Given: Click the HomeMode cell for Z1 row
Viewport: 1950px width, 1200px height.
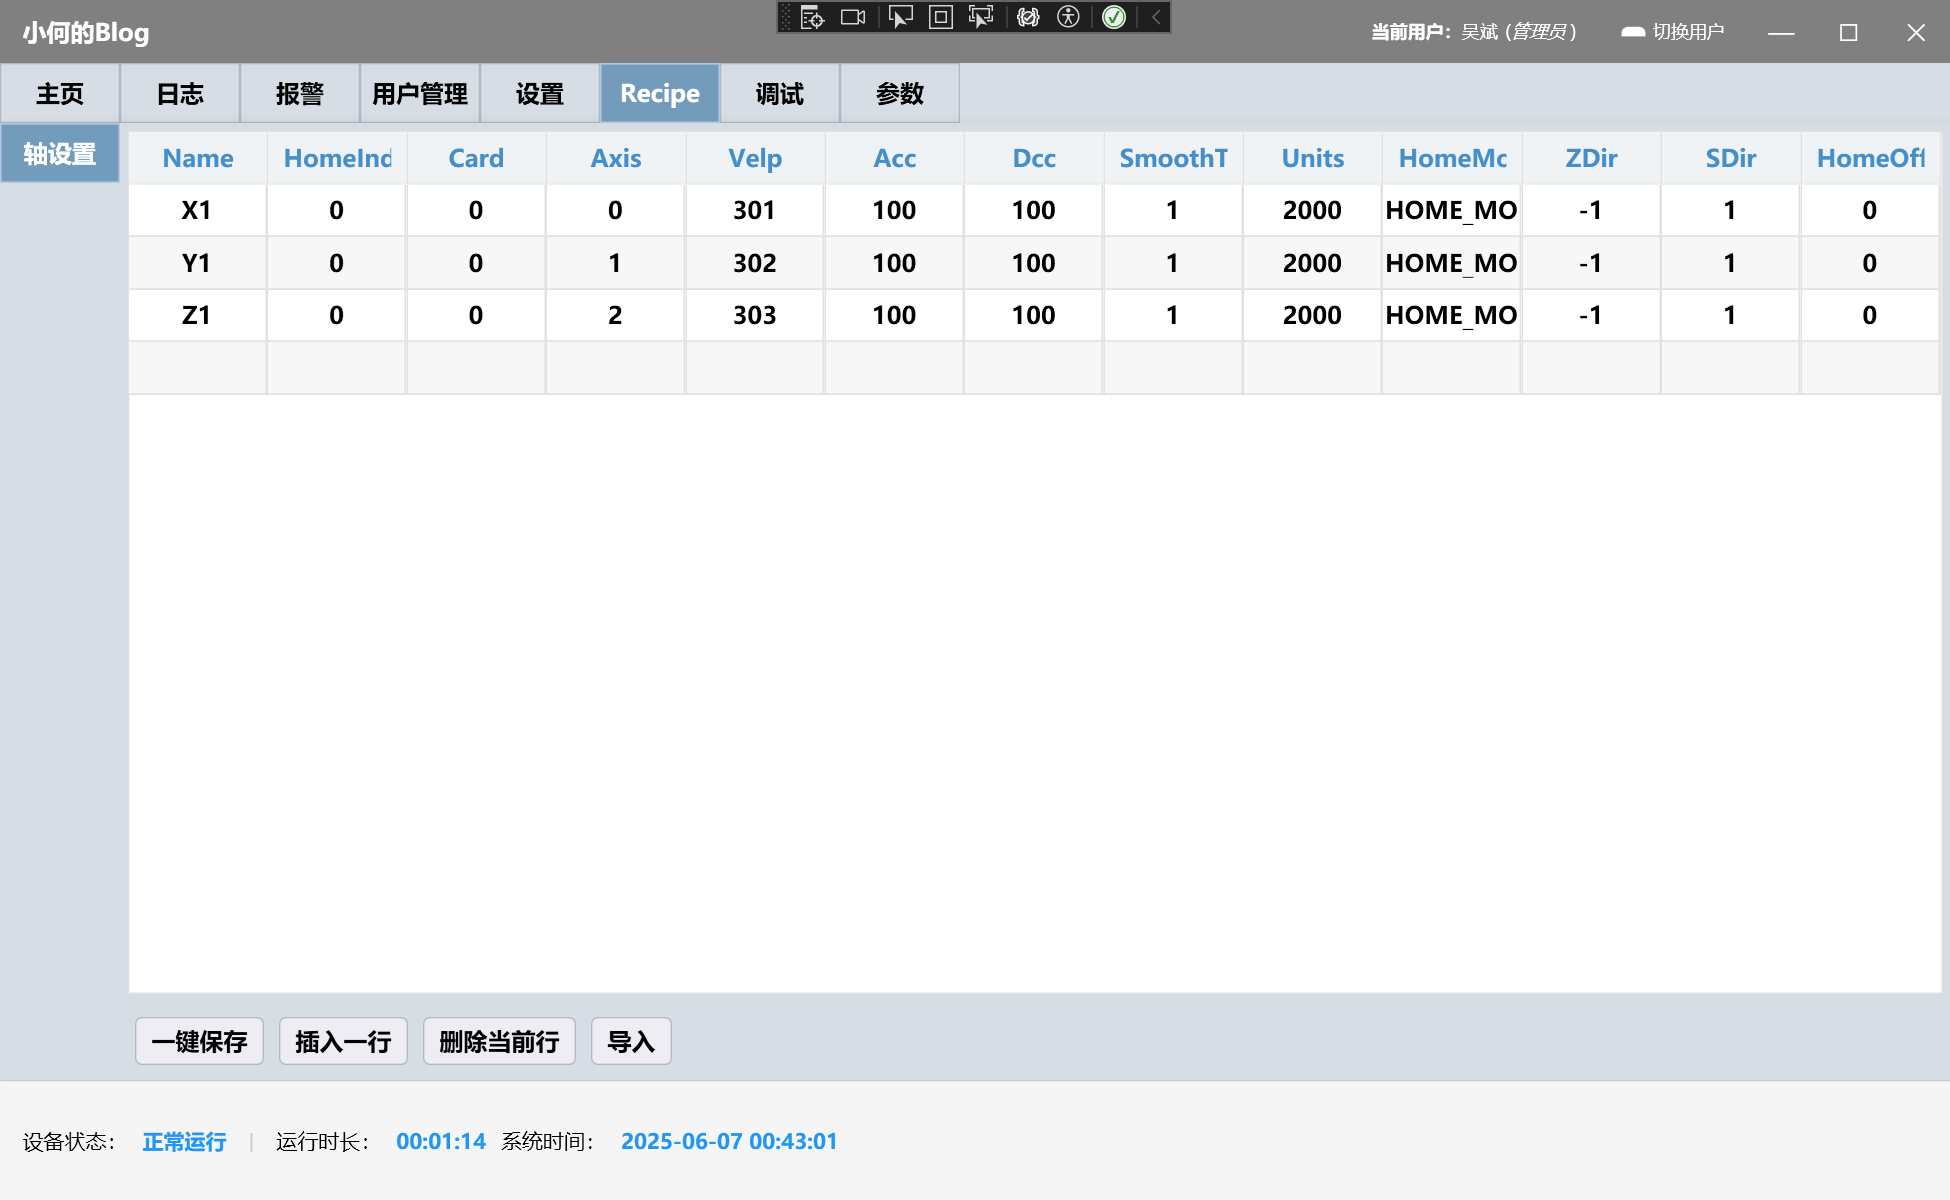Looking at the screenshot, I should coord(1451,316).
